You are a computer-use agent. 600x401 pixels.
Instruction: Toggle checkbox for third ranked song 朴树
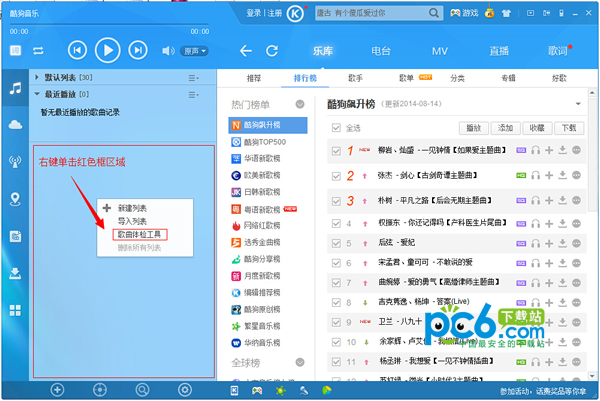[x=336, y=201]
